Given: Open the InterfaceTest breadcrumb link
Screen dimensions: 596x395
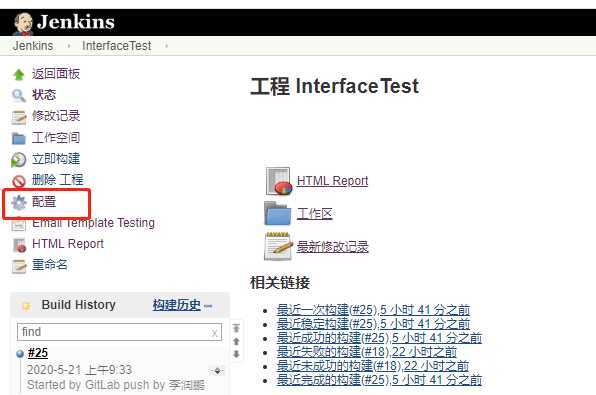Looking at the screenshot, I should coord(117,46).
